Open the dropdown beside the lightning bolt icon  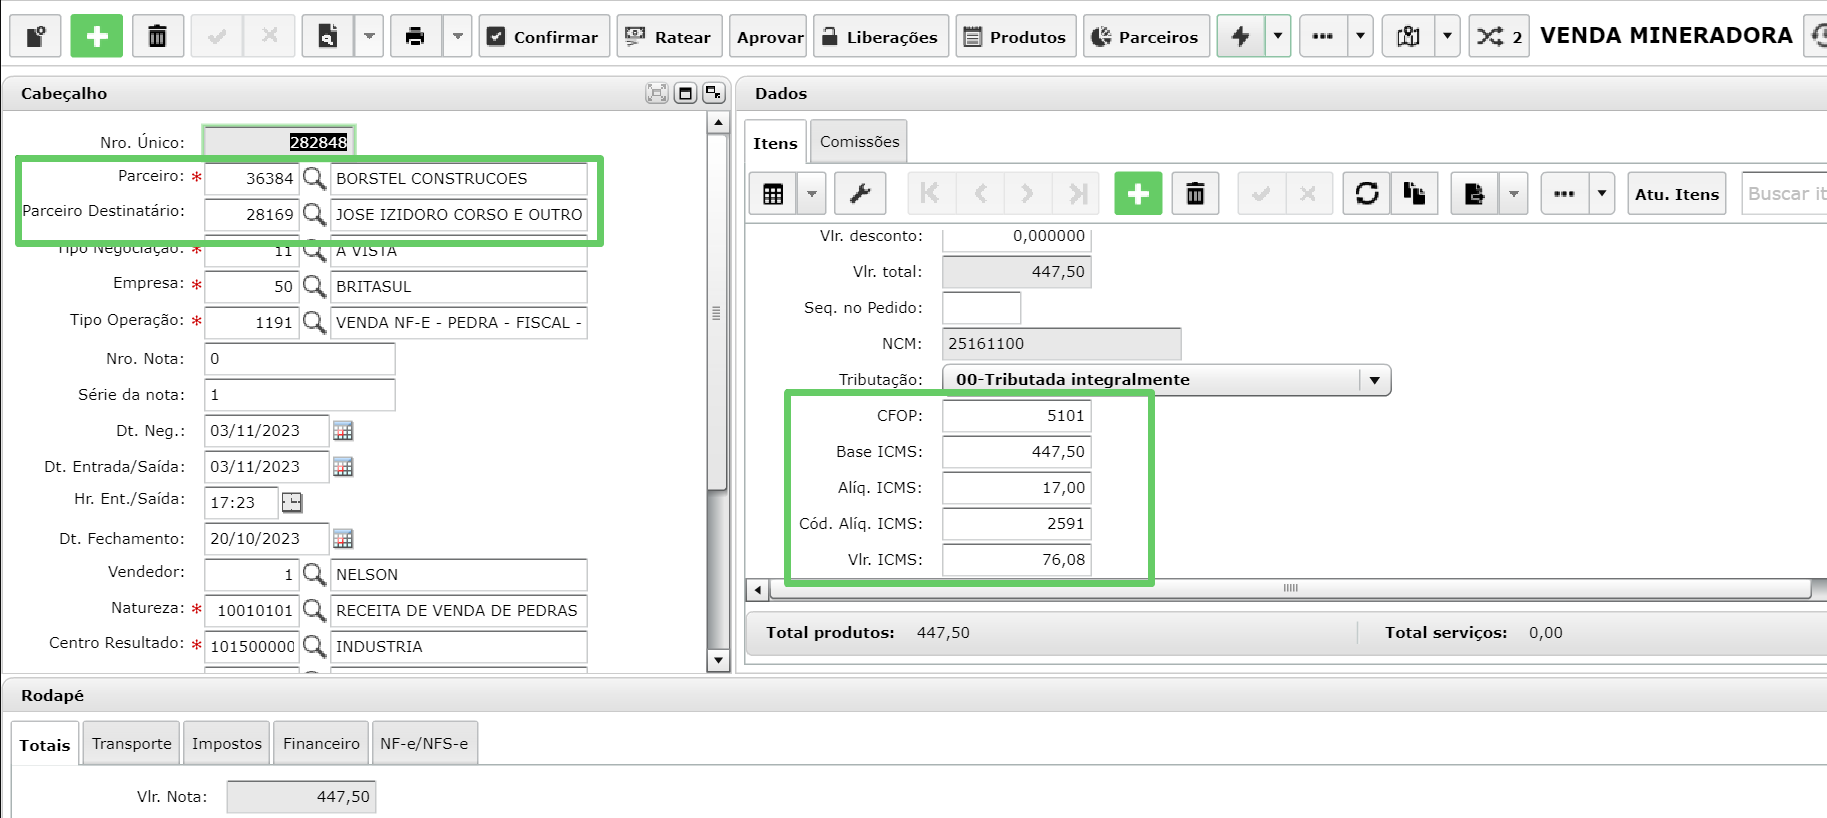(x=1278, y=36)
